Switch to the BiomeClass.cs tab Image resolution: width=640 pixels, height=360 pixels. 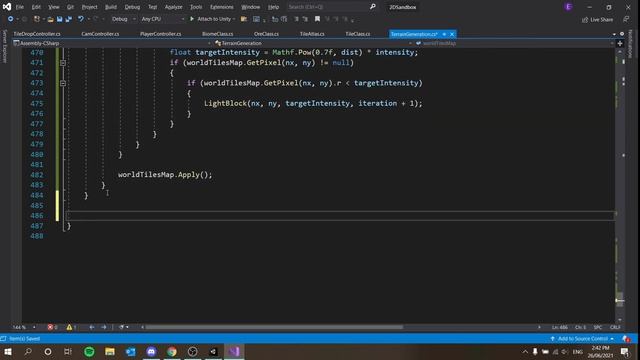click(x=218, y=34)
